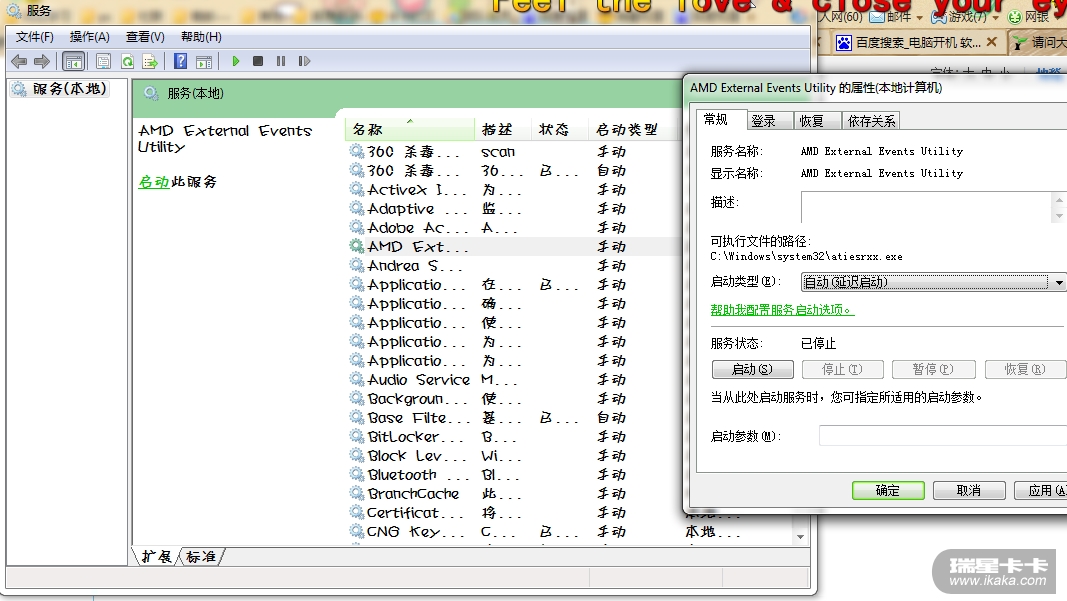Switch to 标准 view tab at bottom
This screenshot has width=1067, height=601.
coord(201,557)
